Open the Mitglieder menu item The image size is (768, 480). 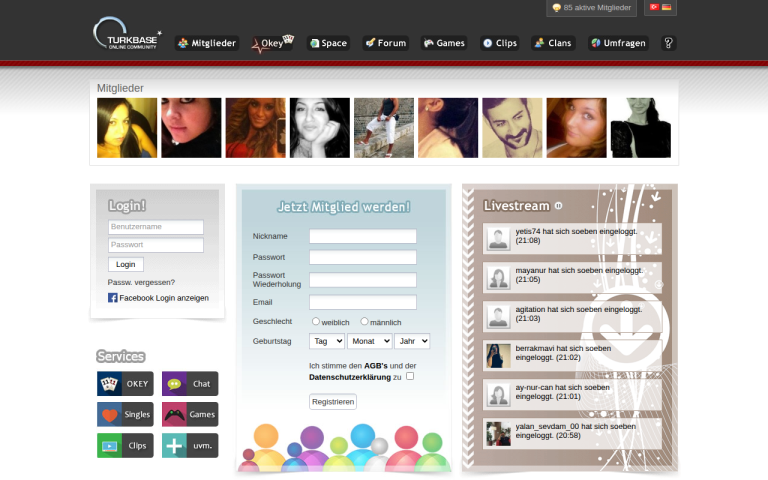[207, 43]
